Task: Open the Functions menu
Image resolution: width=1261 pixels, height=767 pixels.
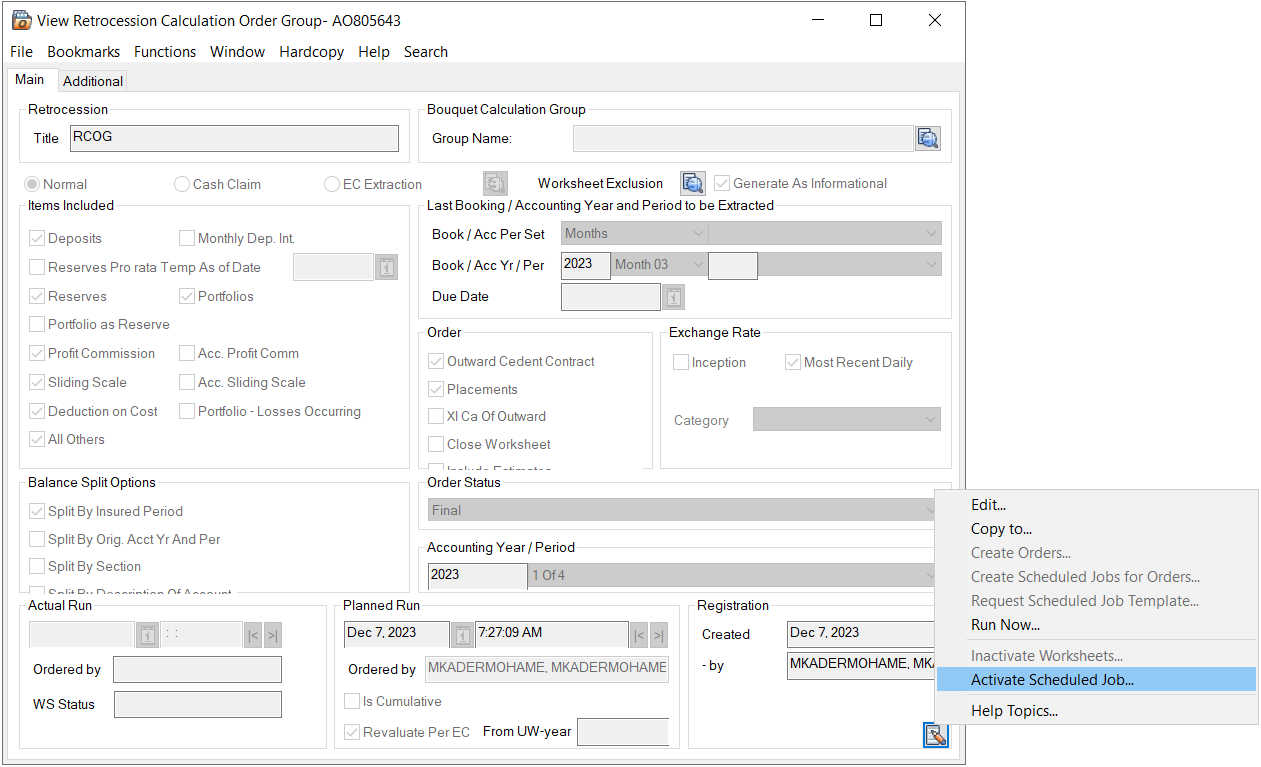Action: [x=165, y=51]
